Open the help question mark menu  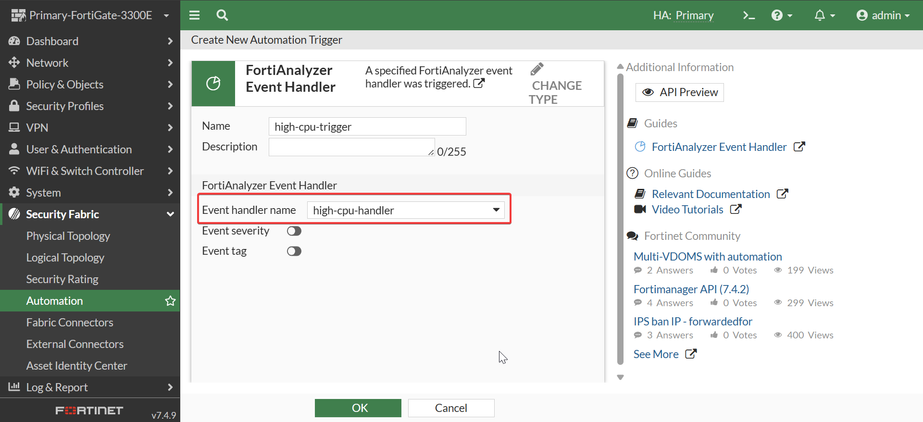click(782, 16)
